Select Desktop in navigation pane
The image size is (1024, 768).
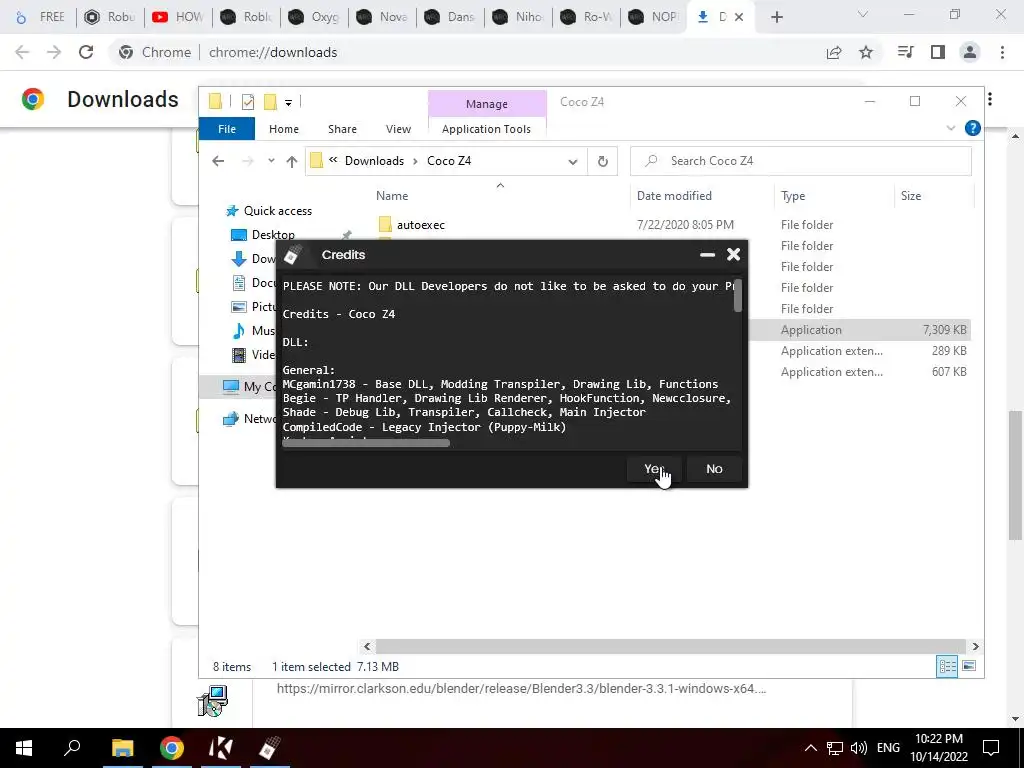point(273,234)
